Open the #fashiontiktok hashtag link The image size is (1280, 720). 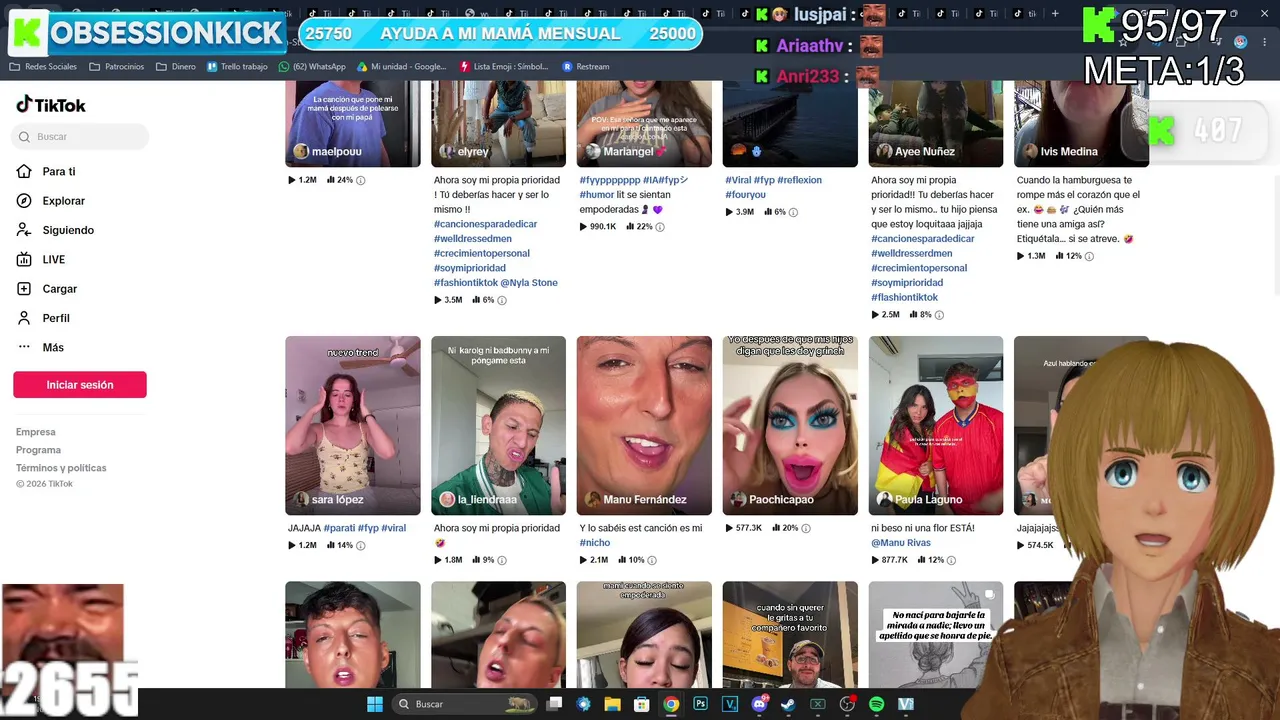coord(465,283)
